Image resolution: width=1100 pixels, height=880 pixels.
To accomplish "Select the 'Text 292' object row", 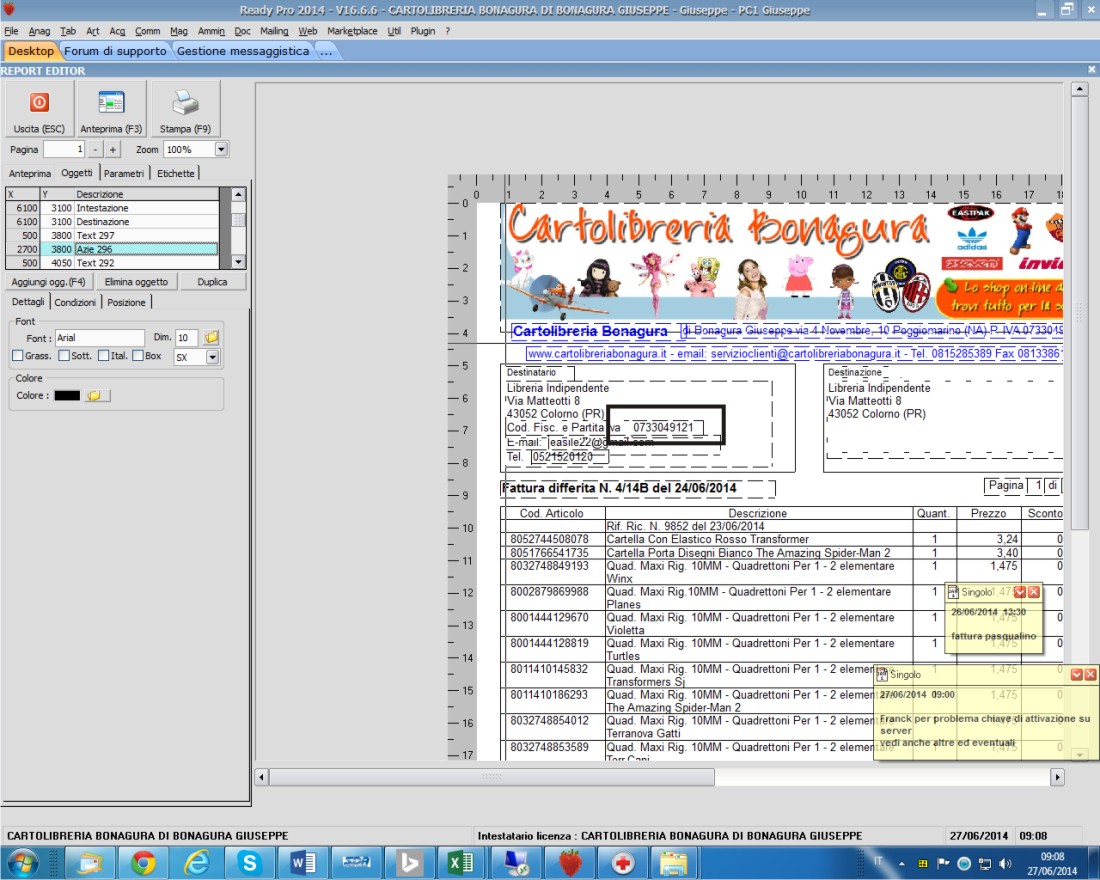I will coord(112,262).
